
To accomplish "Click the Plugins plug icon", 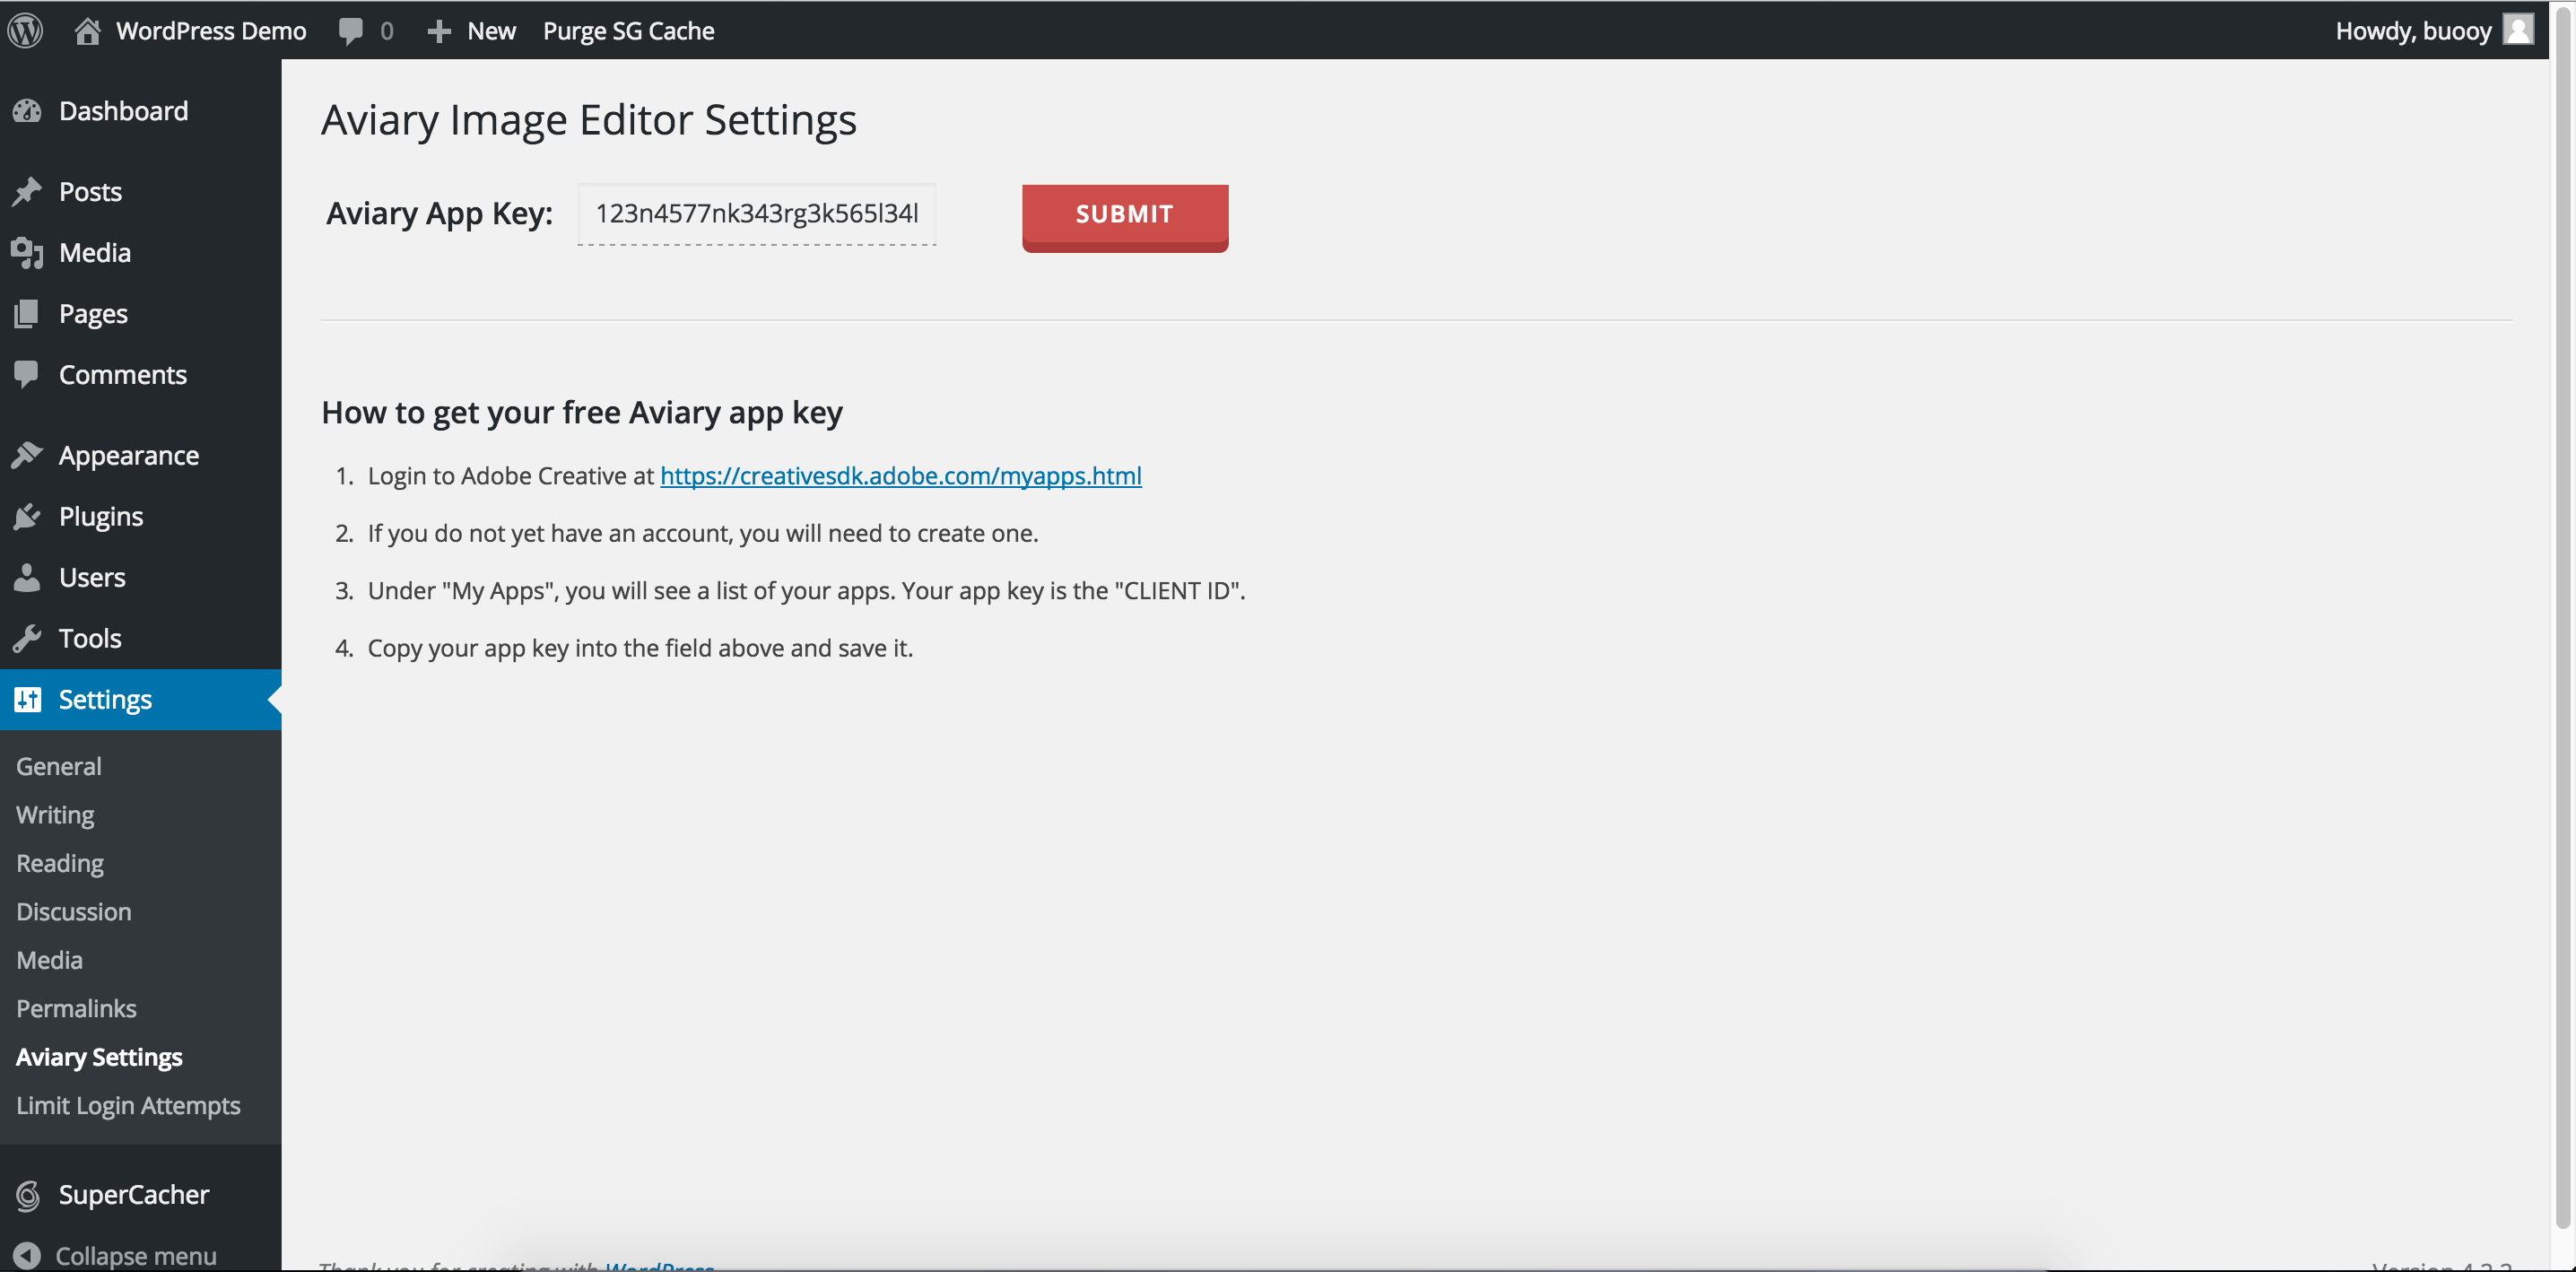I will coord(27,517).
